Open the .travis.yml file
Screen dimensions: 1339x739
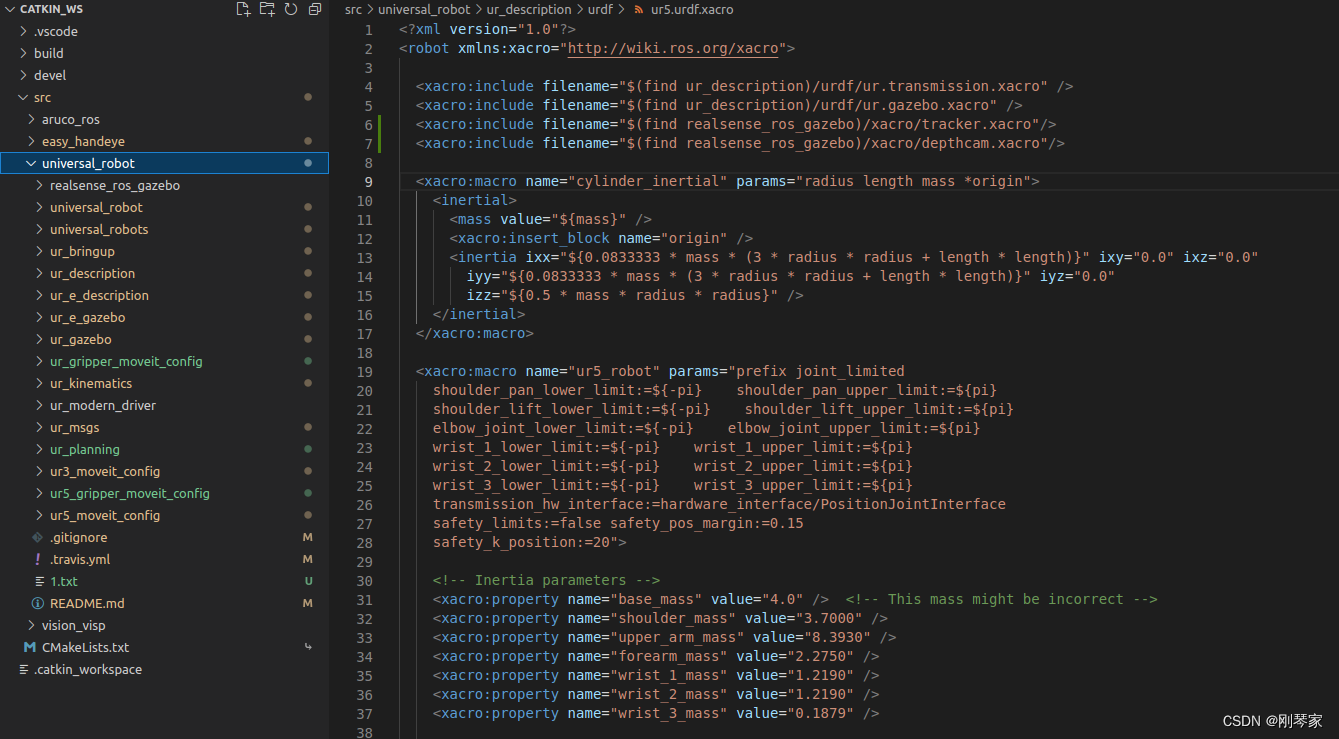click(80, 559)
